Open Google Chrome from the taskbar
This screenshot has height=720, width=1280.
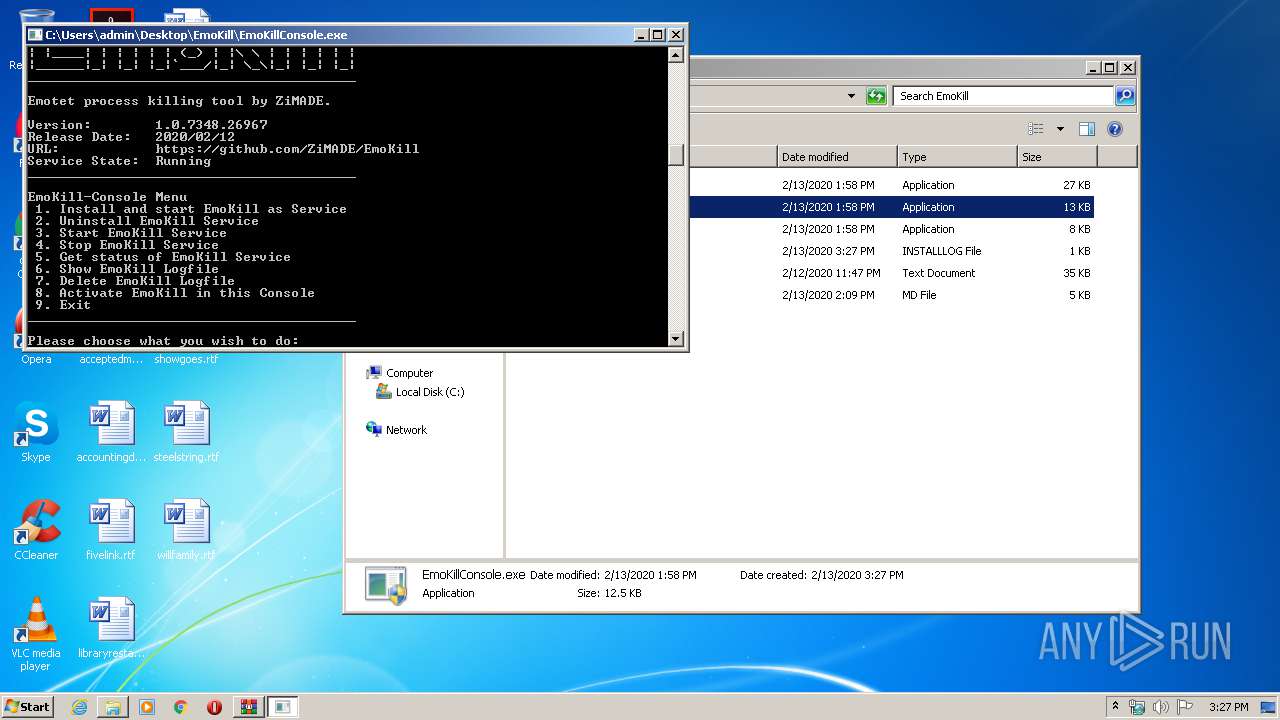[x=180, y=707]
